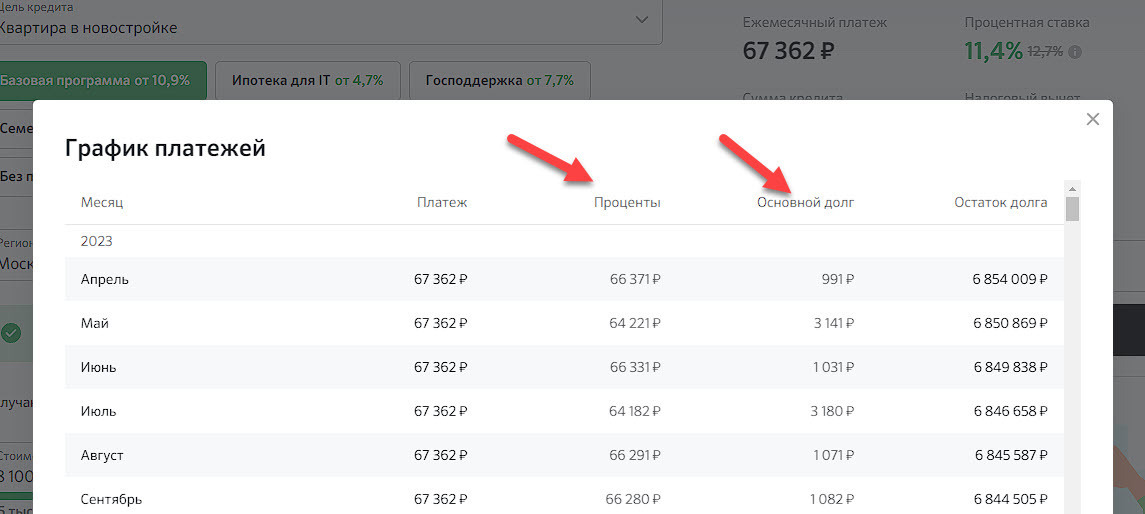Click remaining debt 6 845 587 ₽
This screenshot has height=514, width=1145.
1011,456
